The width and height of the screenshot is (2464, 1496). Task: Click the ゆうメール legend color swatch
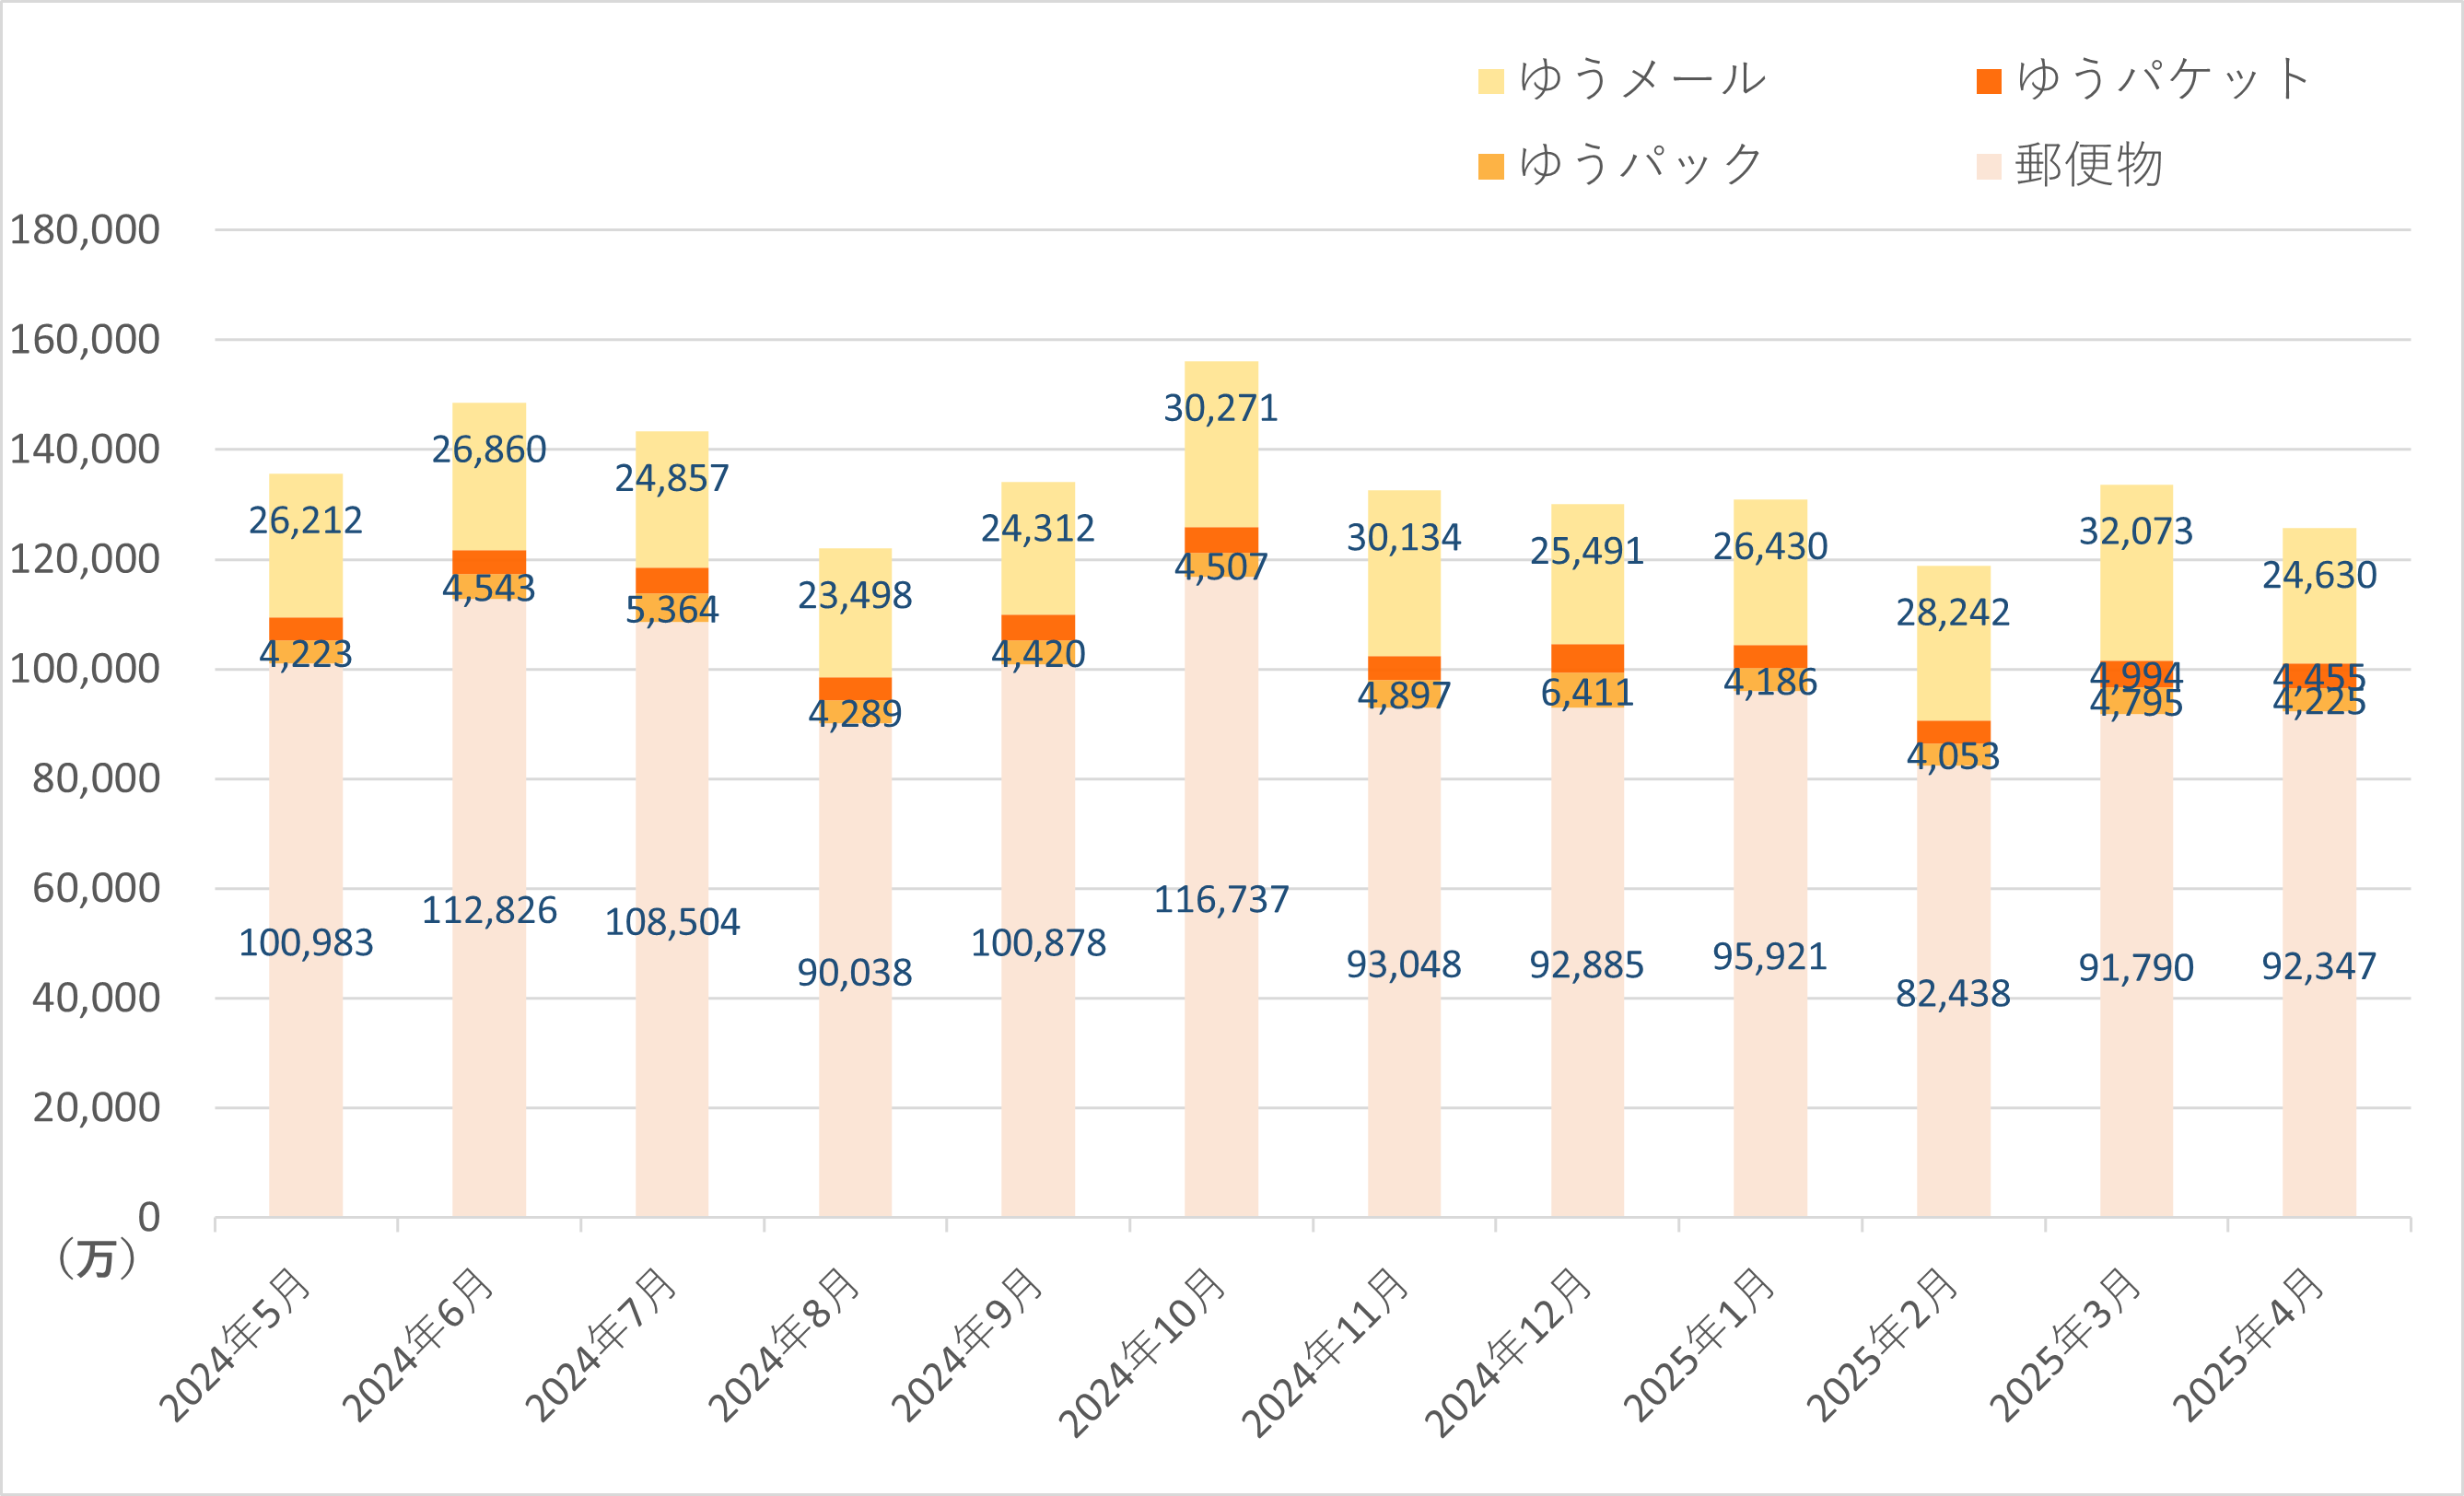[x=1490, y=81]
